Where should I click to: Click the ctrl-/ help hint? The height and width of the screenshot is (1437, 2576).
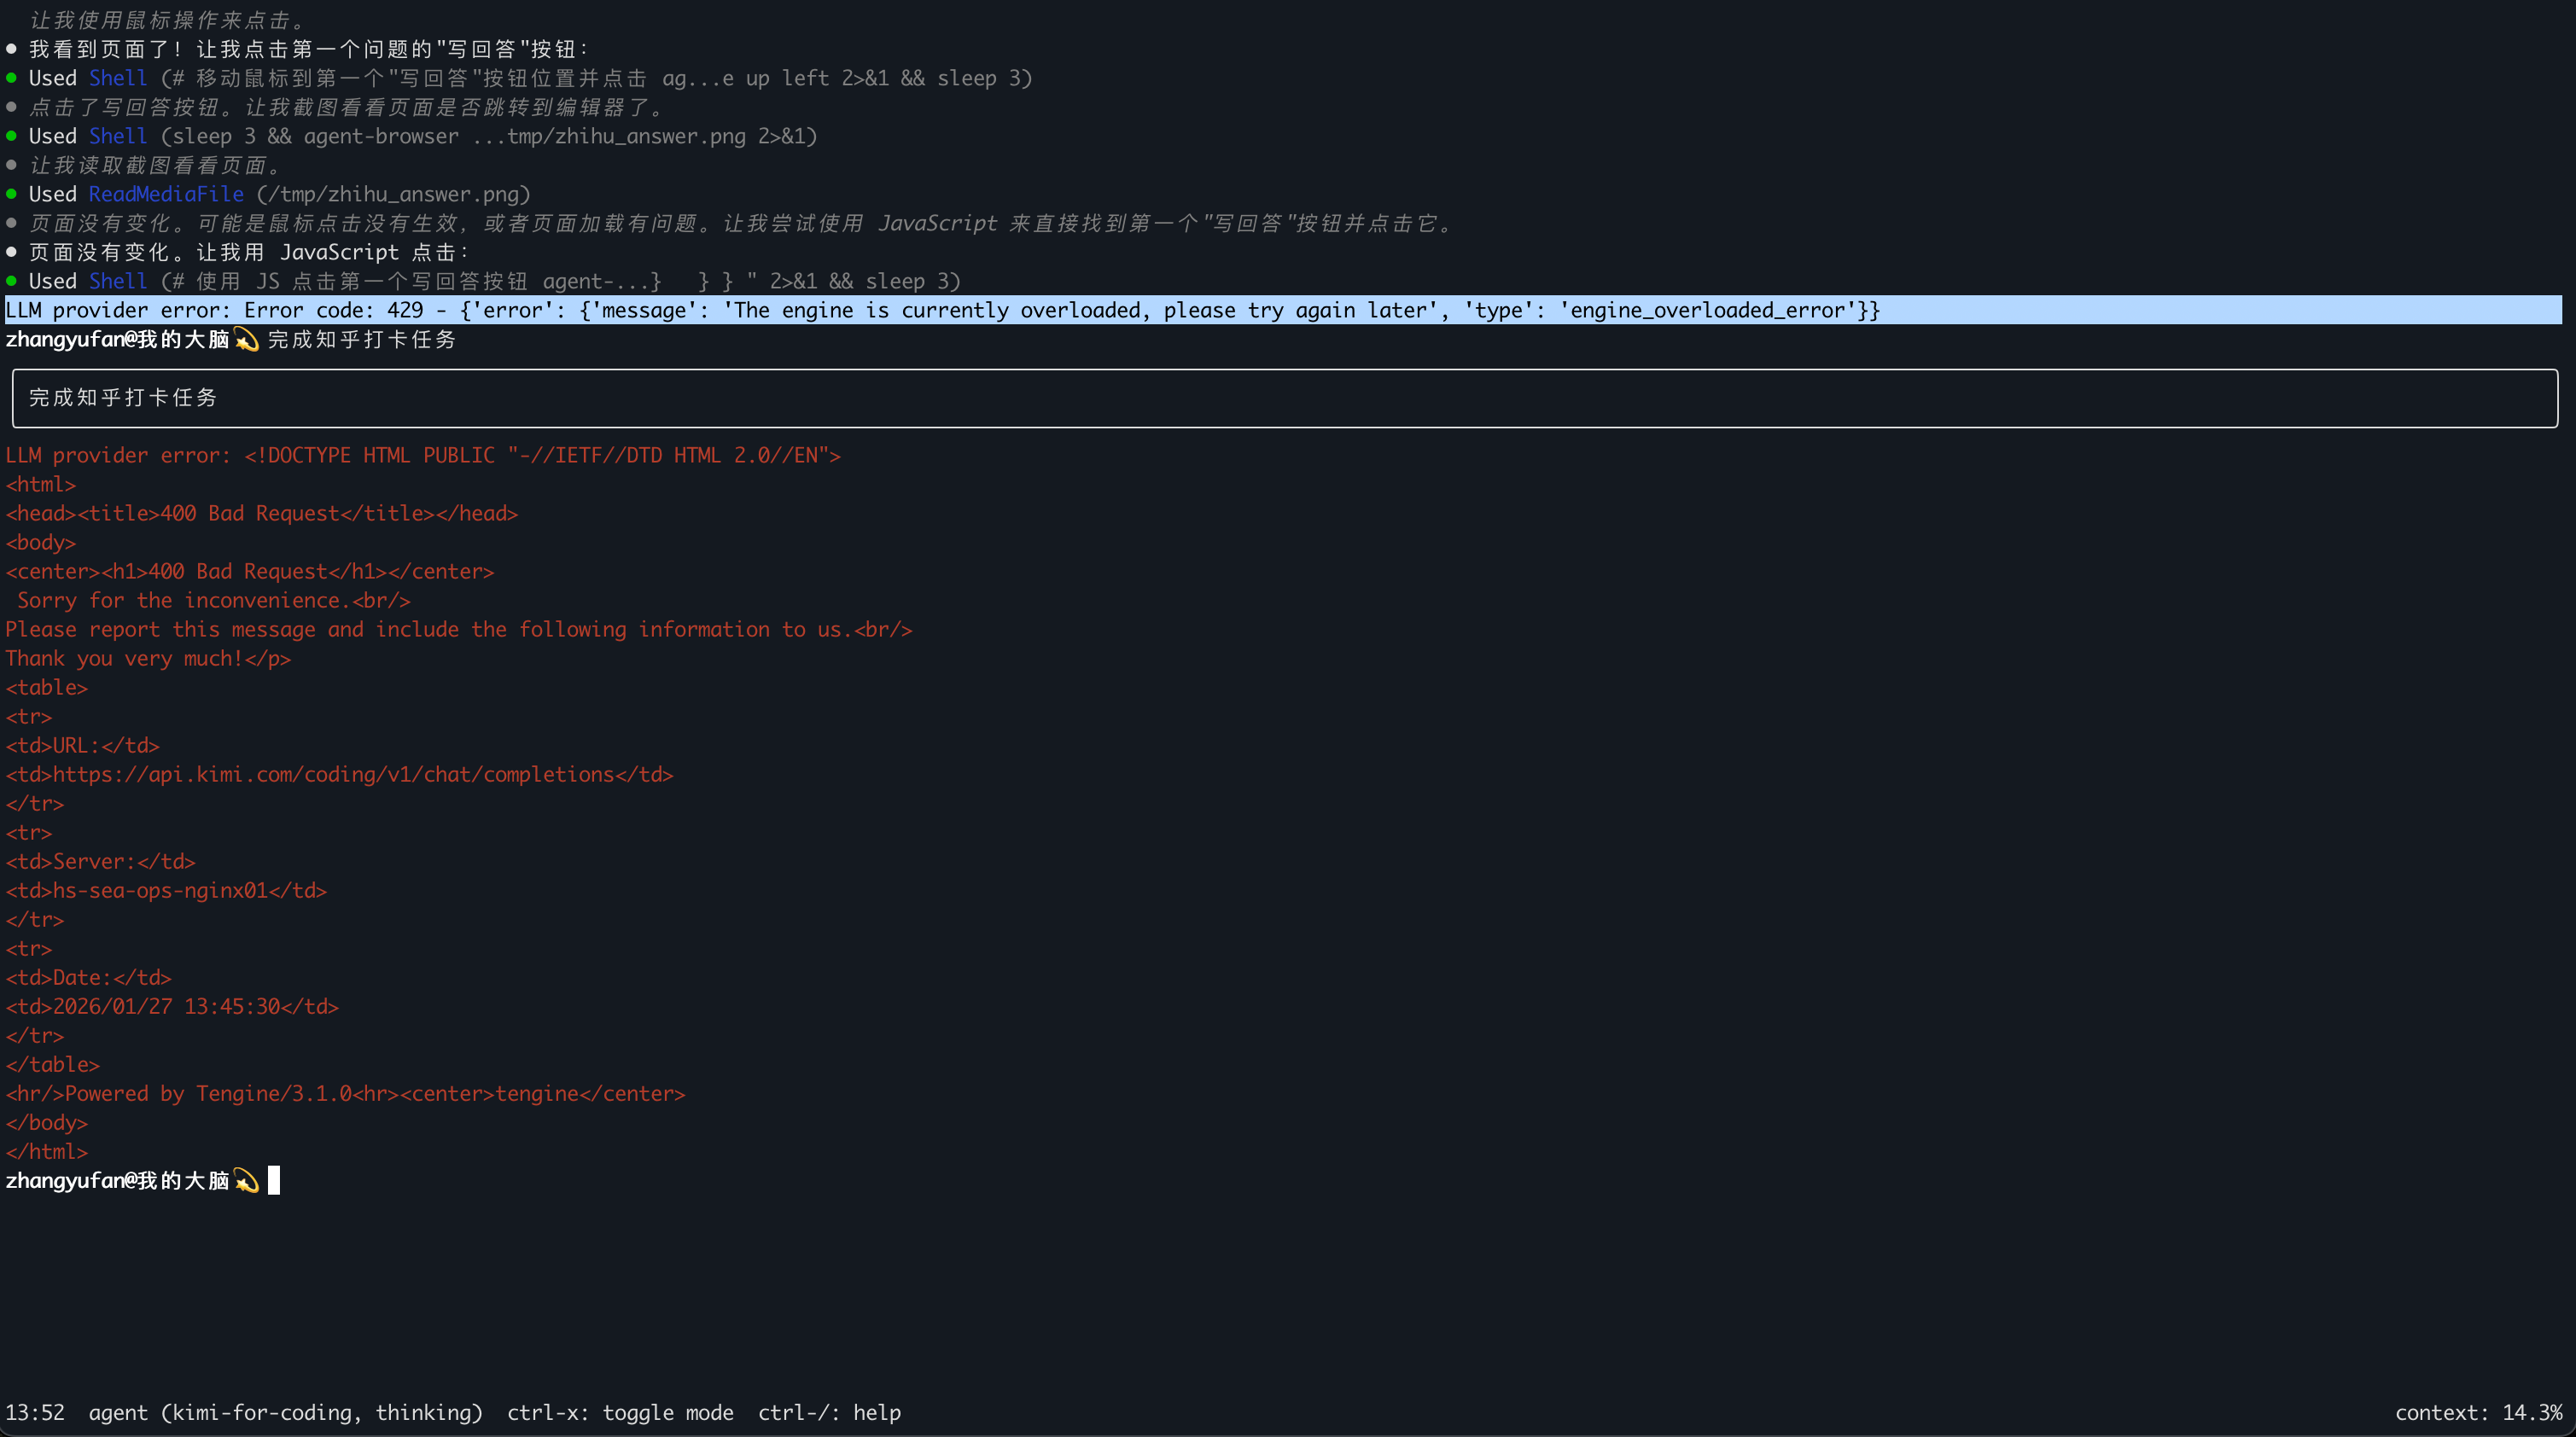[828, 1412]
